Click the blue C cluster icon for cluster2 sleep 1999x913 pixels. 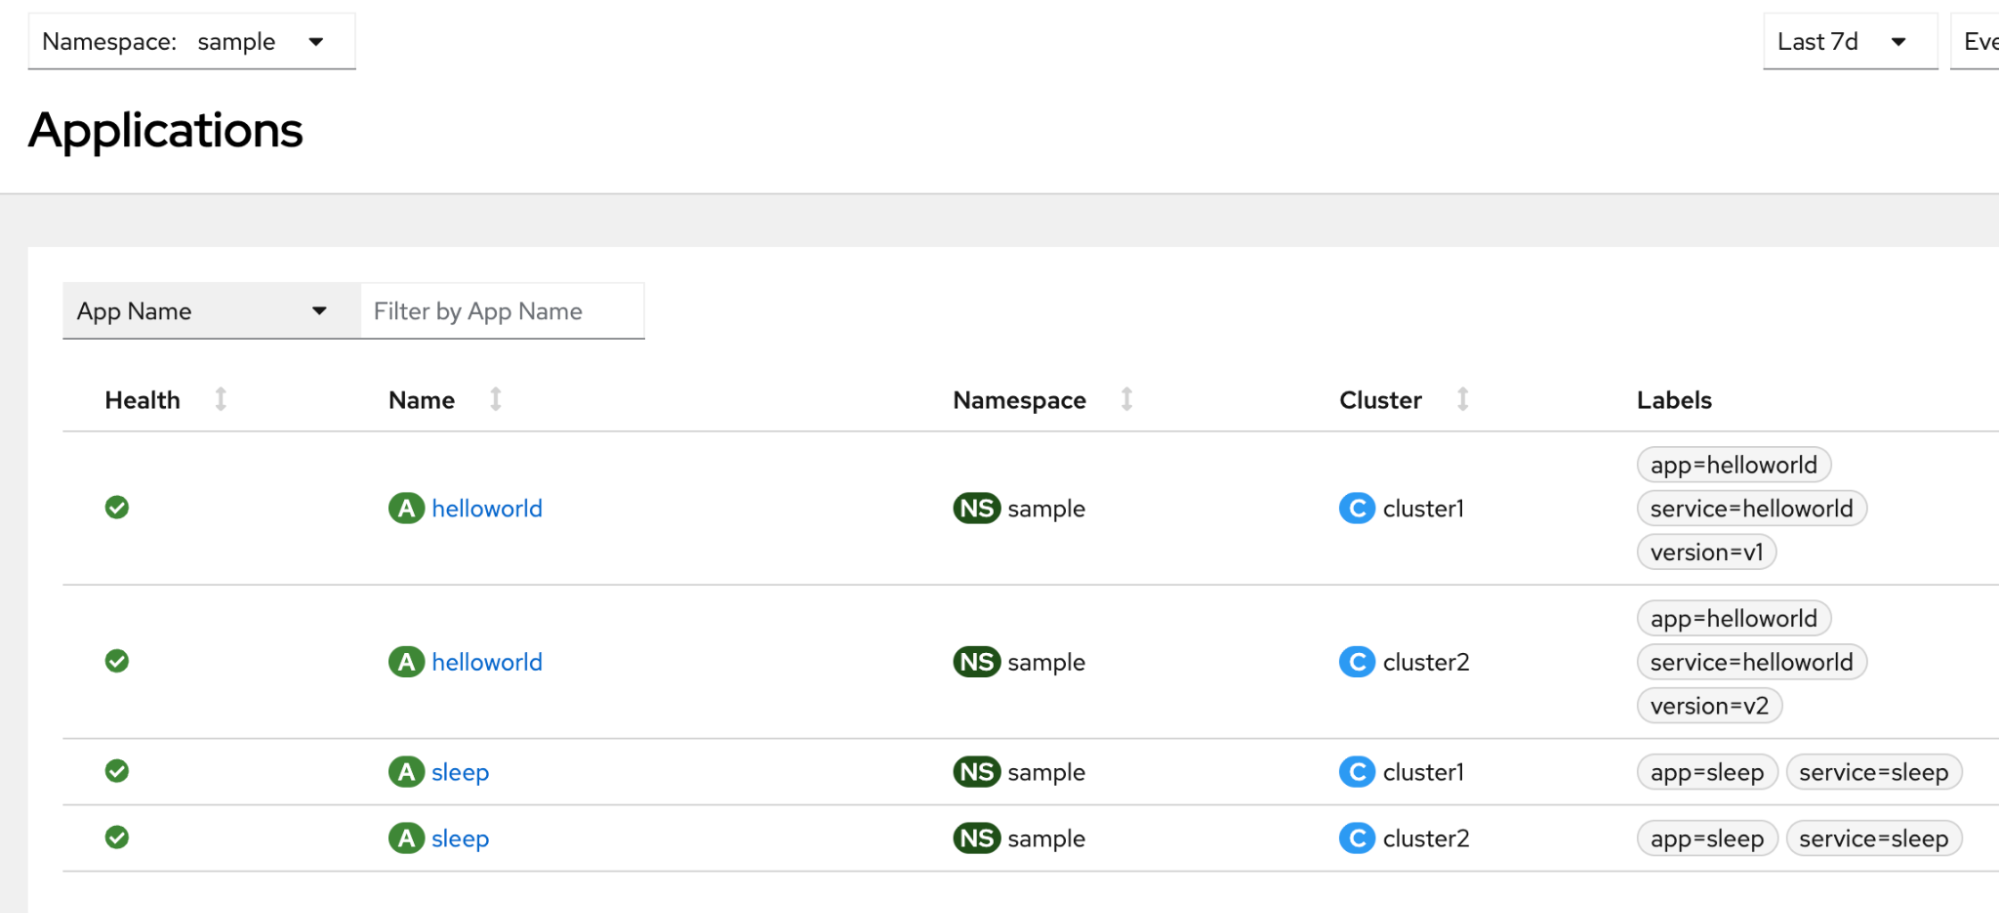1357,838
